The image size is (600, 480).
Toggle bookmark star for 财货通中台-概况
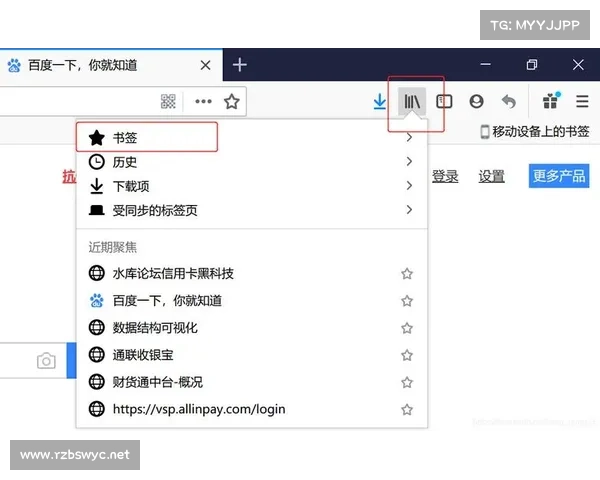[x=407, y=382]
